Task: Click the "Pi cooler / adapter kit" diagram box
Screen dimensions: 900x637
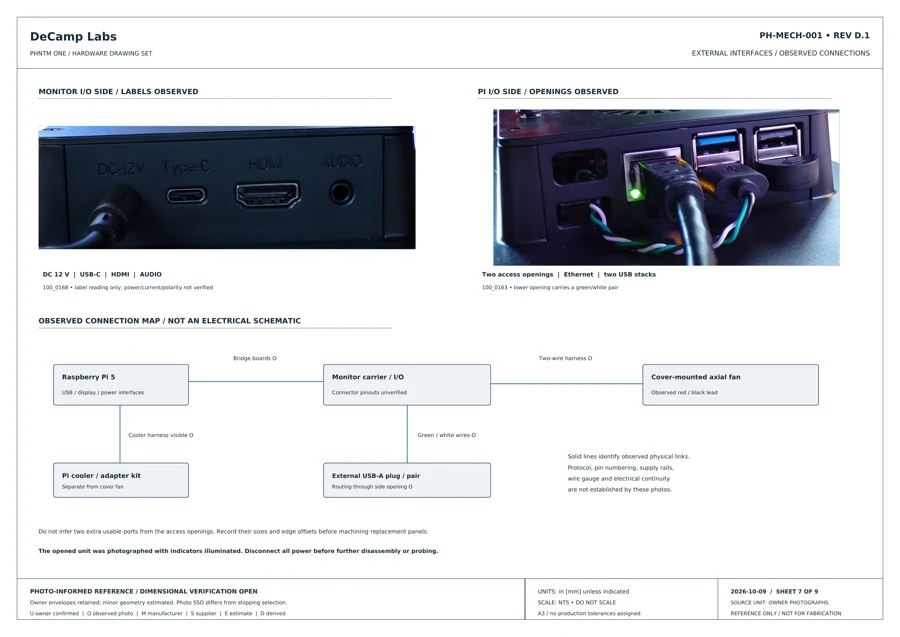Action: pos(121,480)
